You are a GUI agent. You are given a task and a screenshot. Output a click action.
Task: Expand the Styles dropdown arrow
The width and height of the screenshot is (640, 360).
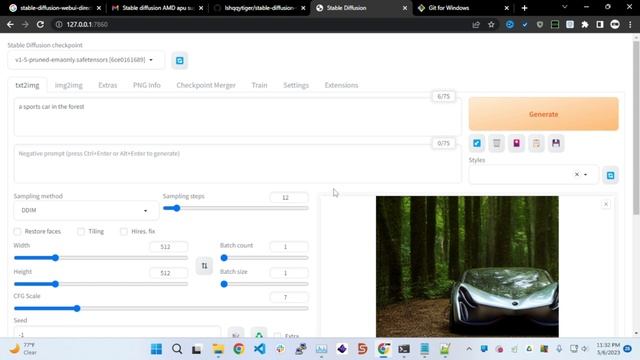click(585, 175)
